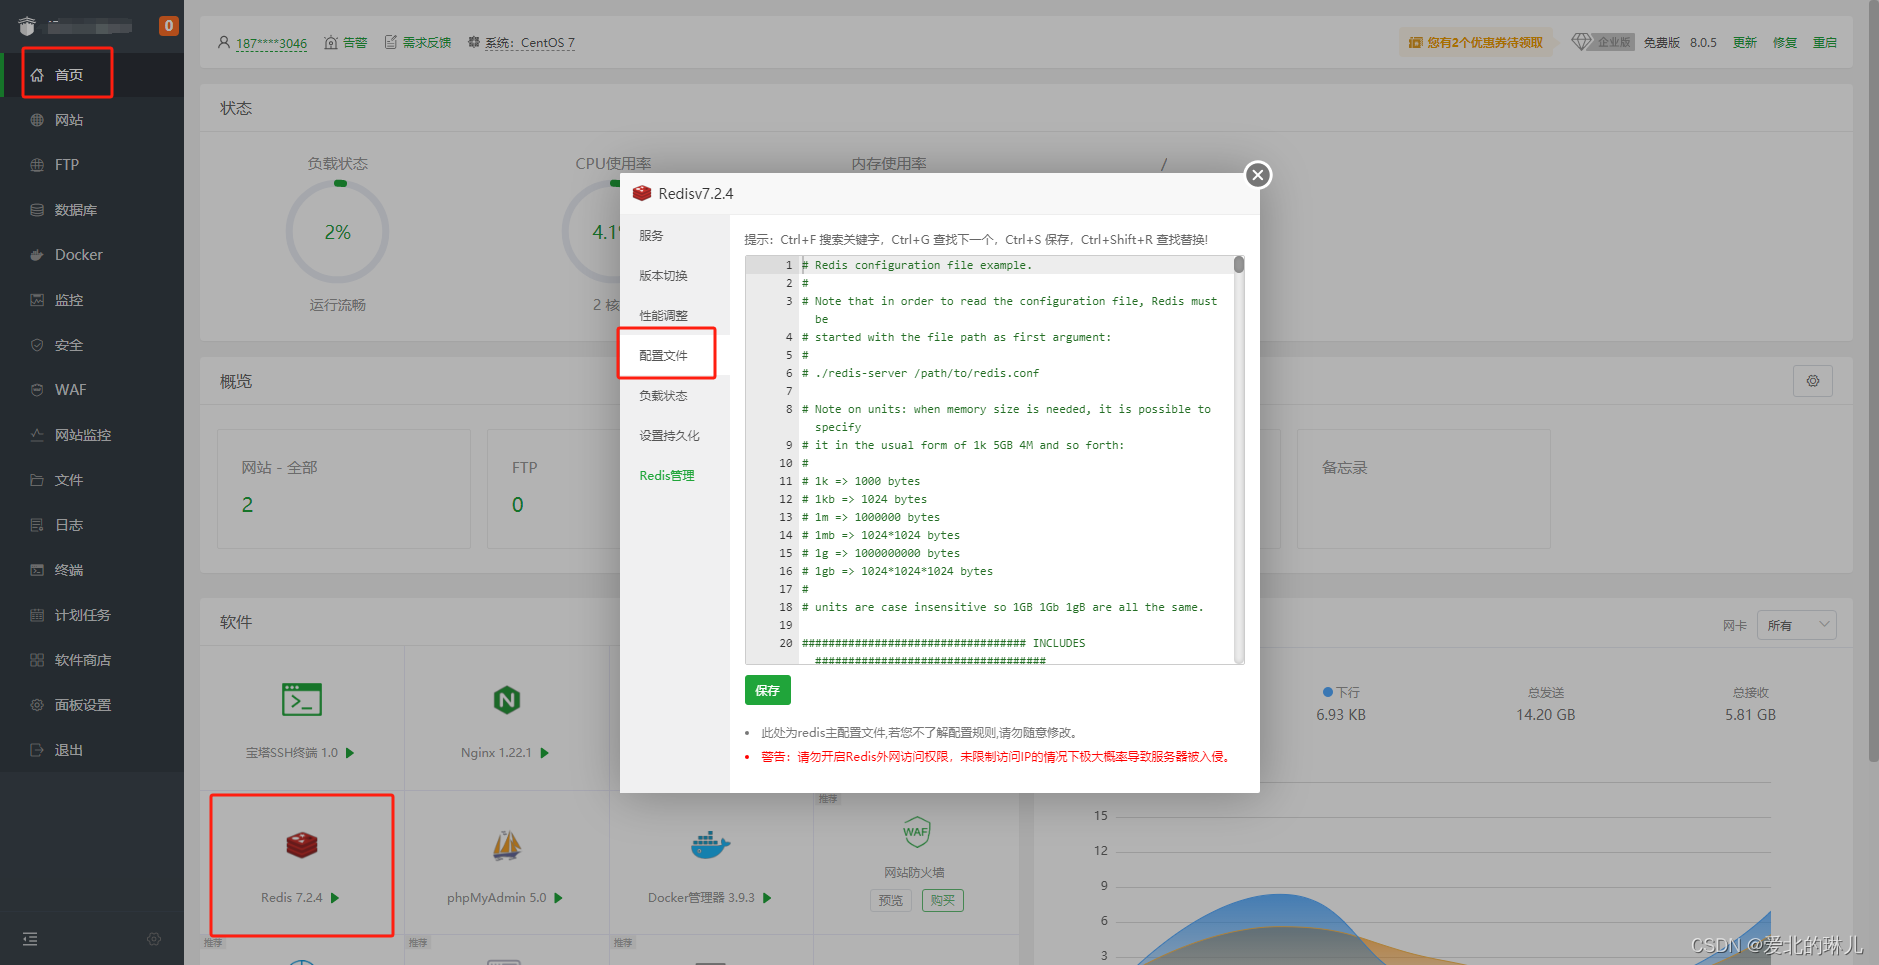Image resolution: width=1879 pixels, height=965 pixels.
Task: Click the 宝塔SSH终端 terminal icon
Action: (302, 700)
